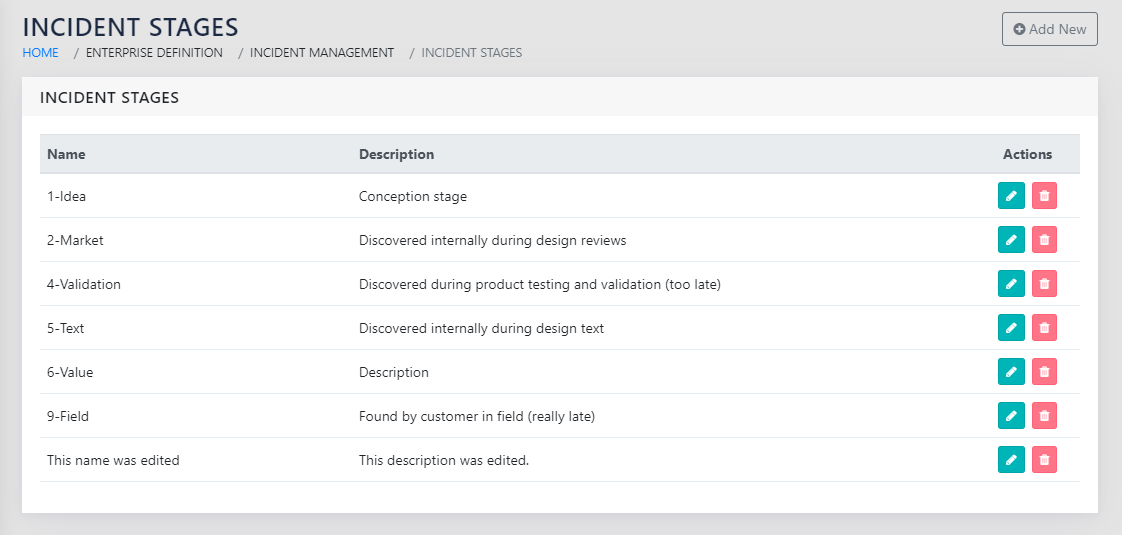Navigate to Incident Management breadcrumb
The image size is (1122, 535).
point(322,53)
